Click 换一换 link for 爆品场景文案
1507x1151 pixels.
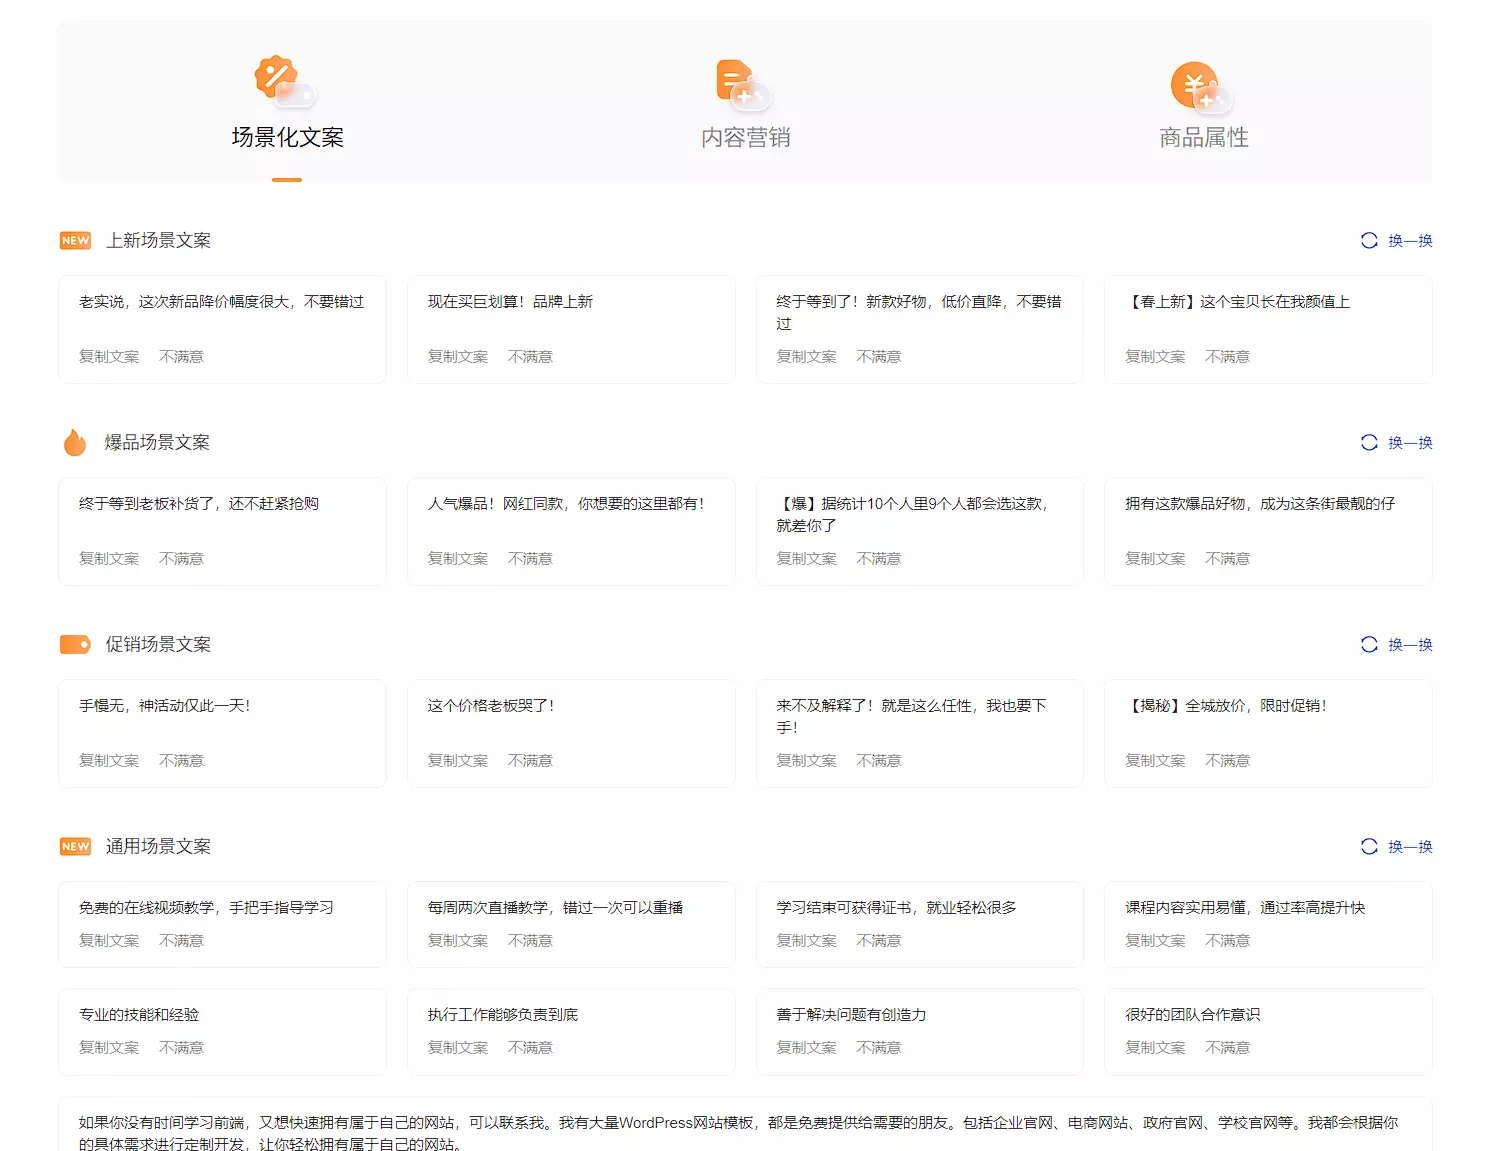point(1410,443)
